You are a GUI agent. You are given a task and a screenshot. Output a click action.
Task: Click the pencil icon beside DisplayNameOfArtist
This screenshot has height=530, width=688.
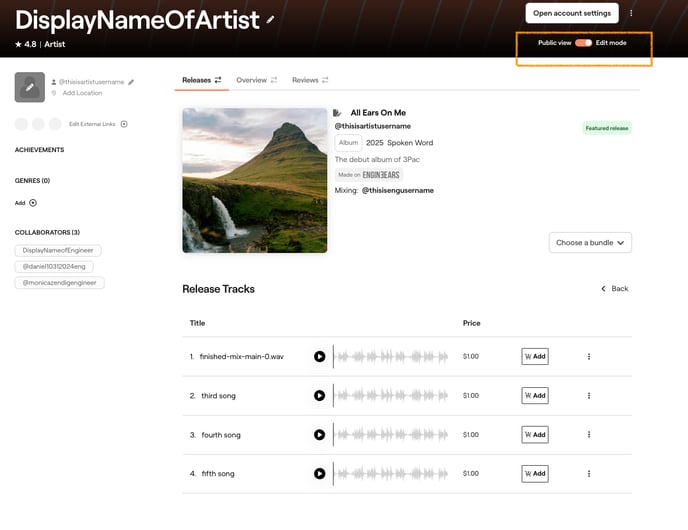point(271,19)
